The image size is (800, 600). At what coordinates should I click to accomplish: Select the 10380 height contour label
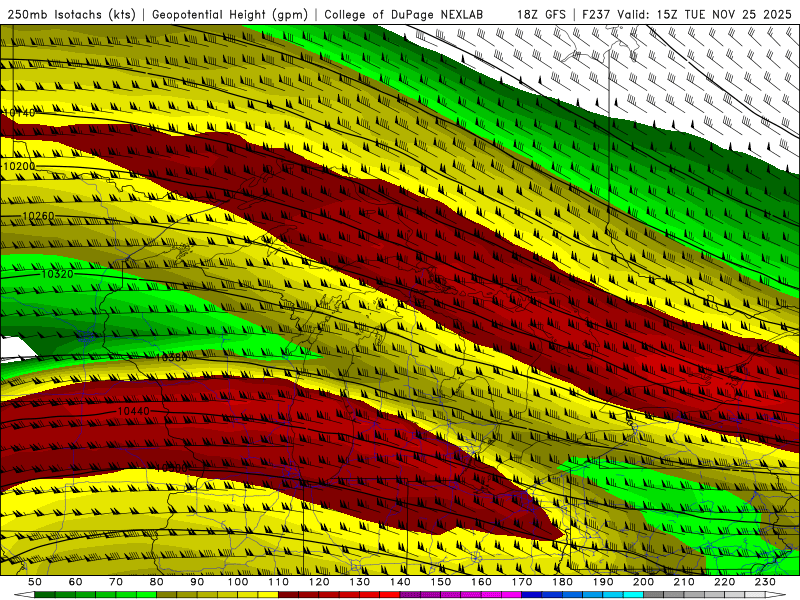(x=171, y=357)
